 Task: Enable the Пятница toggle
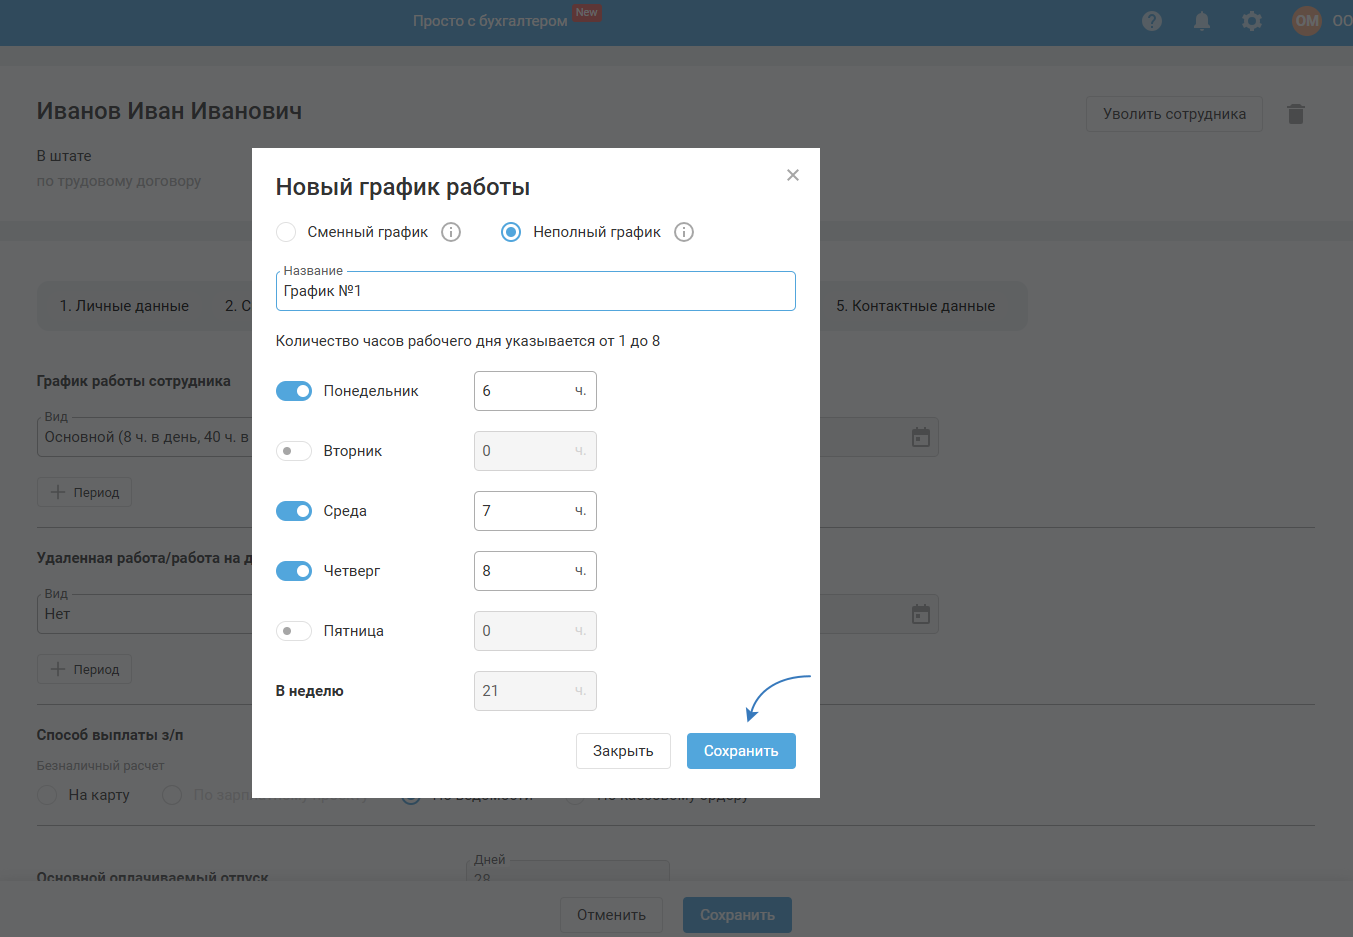[x=294, y=631]
